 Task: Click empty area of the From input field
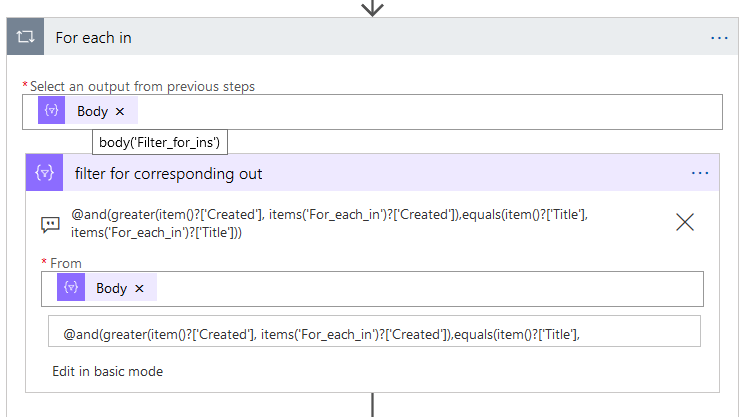420,288
